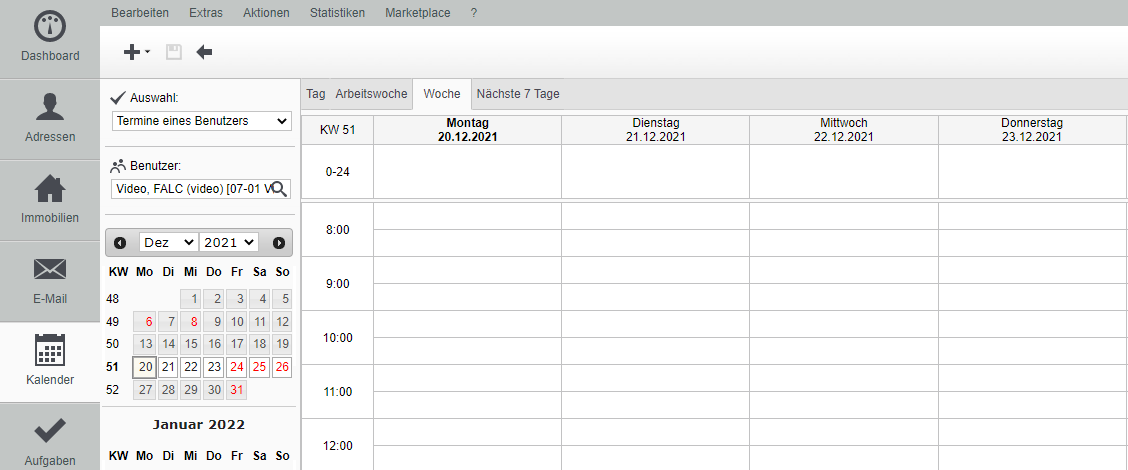Open the year dropdown showing 2021

point(229,242)
